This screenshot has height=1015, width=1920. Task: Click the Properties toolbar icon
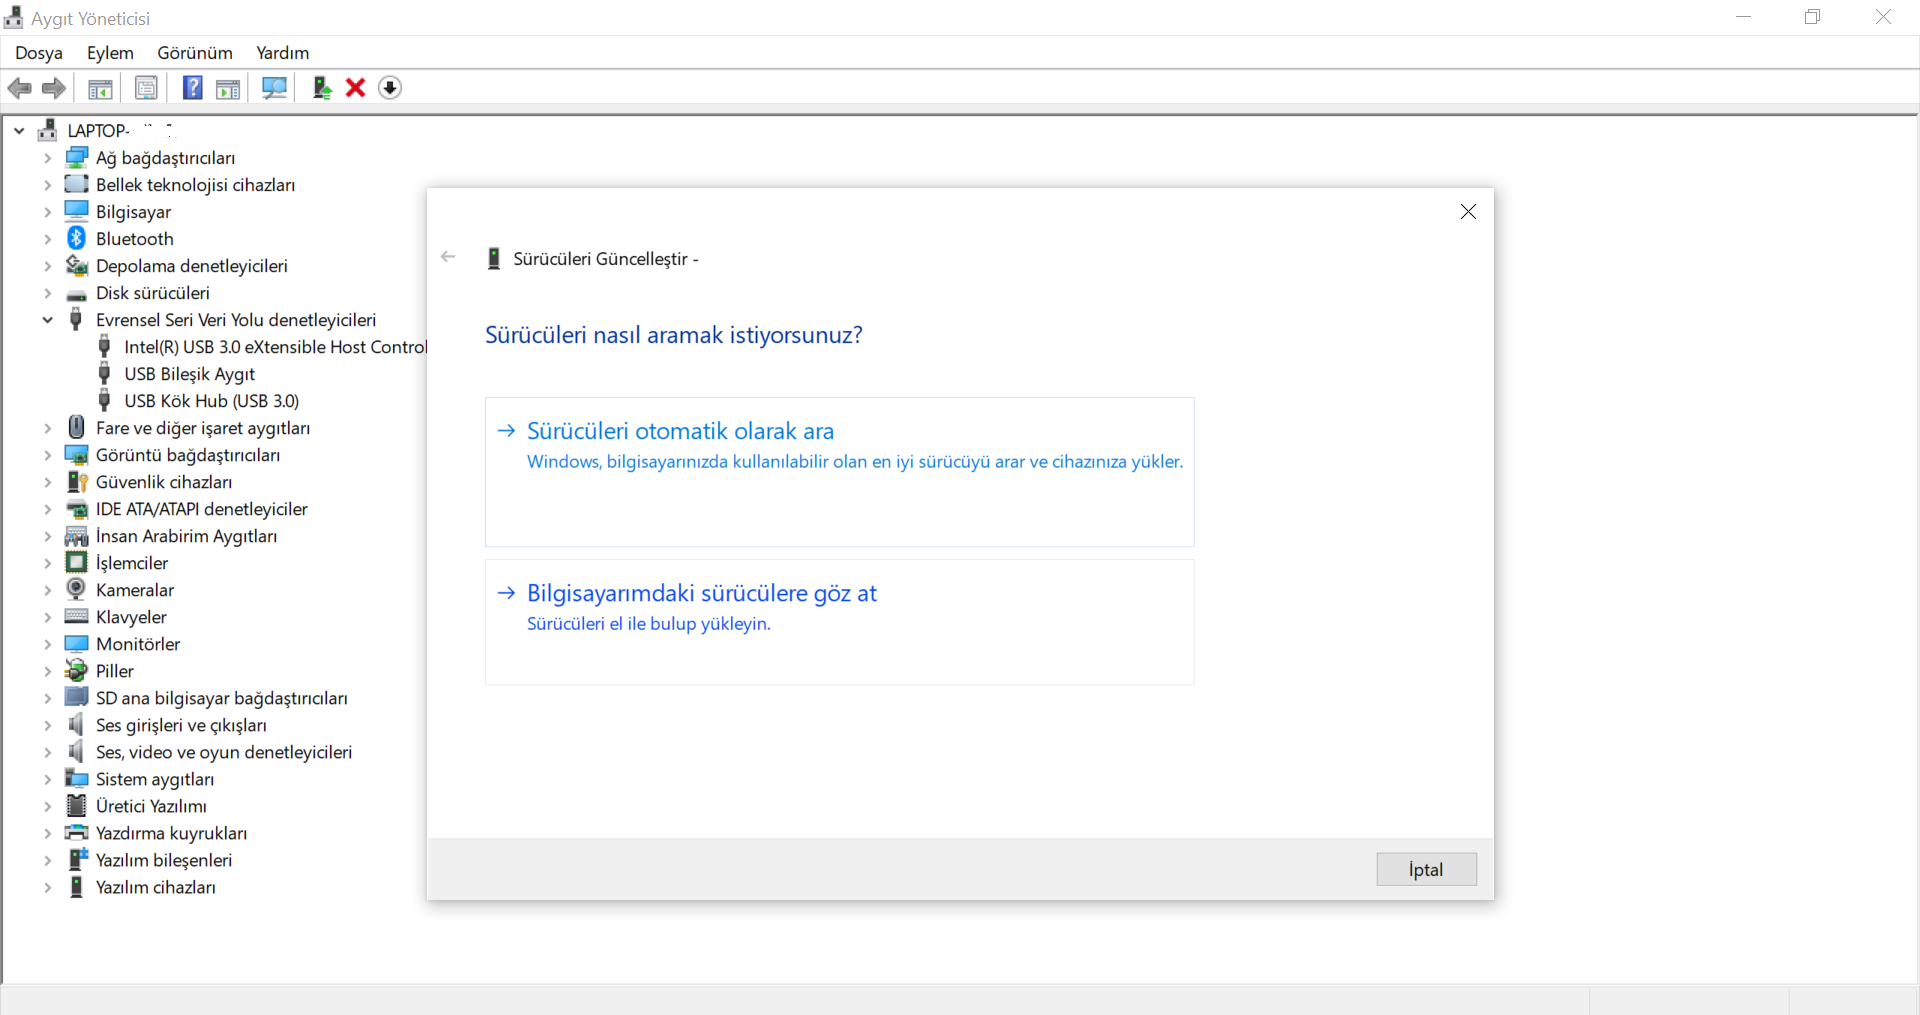click(146, 88)
